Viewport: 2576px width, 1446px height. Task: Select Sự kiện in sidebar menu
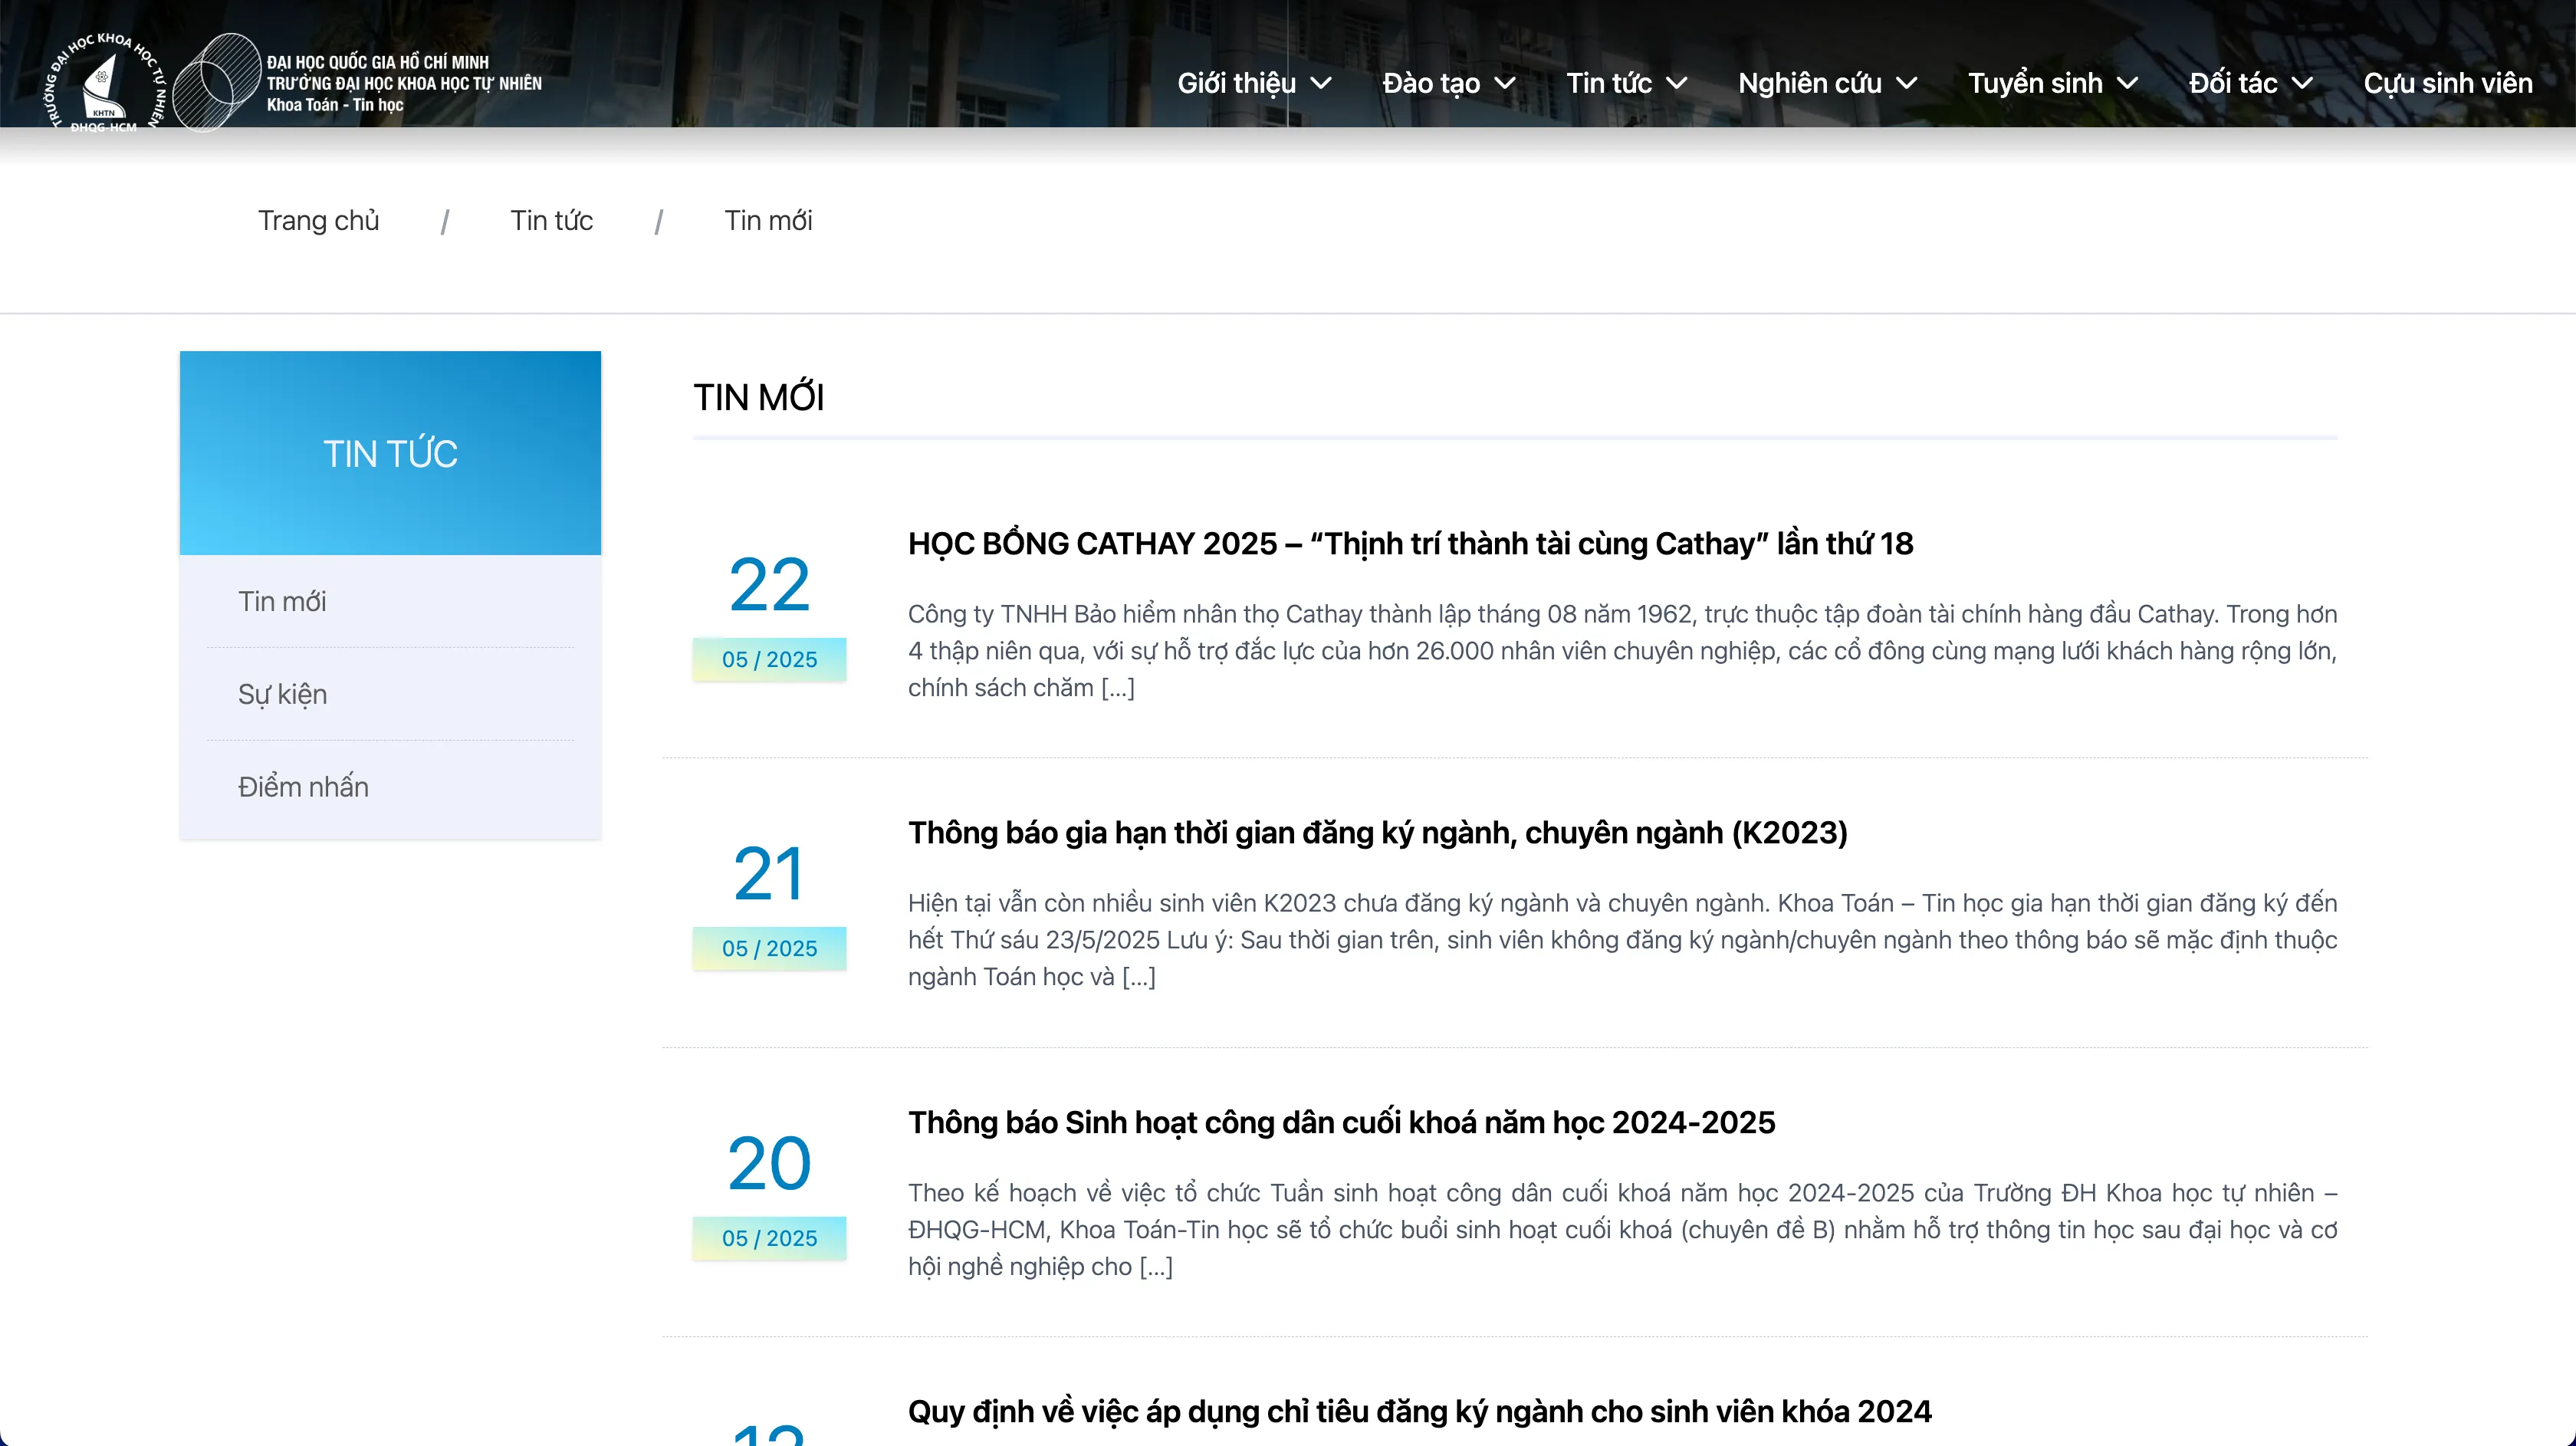pos(282,694)
